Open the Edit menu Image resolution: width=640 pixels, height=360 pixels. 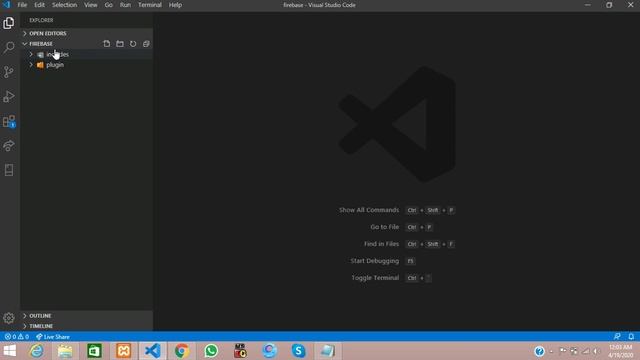[x=39, y=5]
